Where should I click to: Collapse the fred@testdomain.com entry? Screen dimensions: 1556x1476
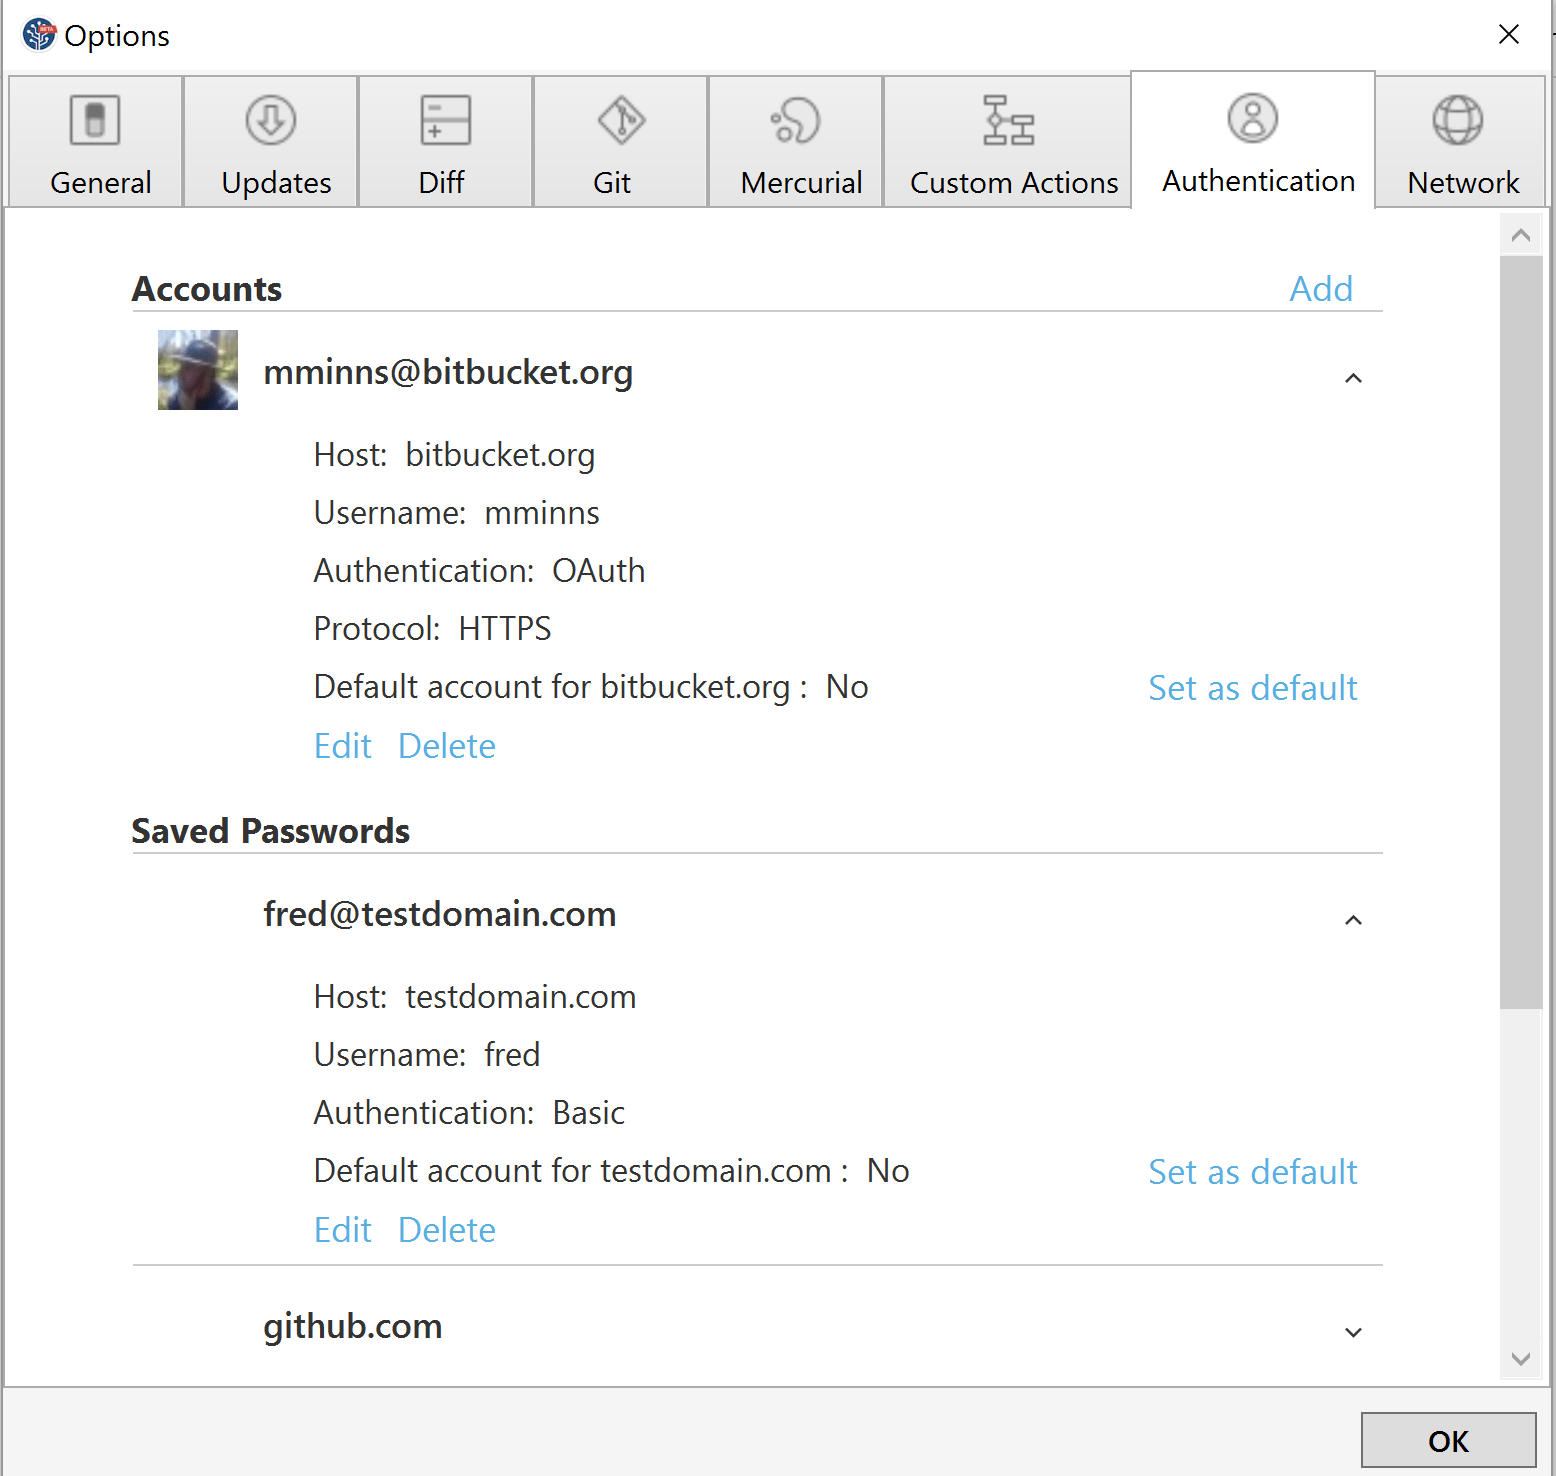1353,920
